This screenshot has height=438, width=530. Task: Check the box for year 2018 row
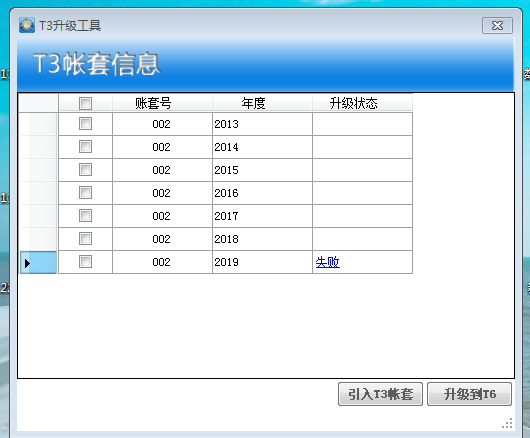coord(85,239)
